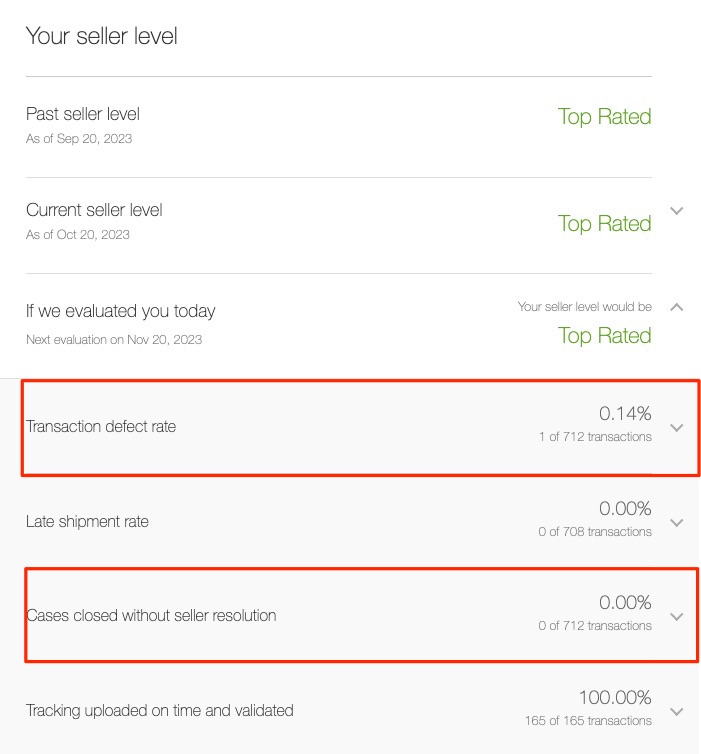Click '165 of 165 transactions' text
This screenshot has height=754, width=701.
click(x=588, y=721)
